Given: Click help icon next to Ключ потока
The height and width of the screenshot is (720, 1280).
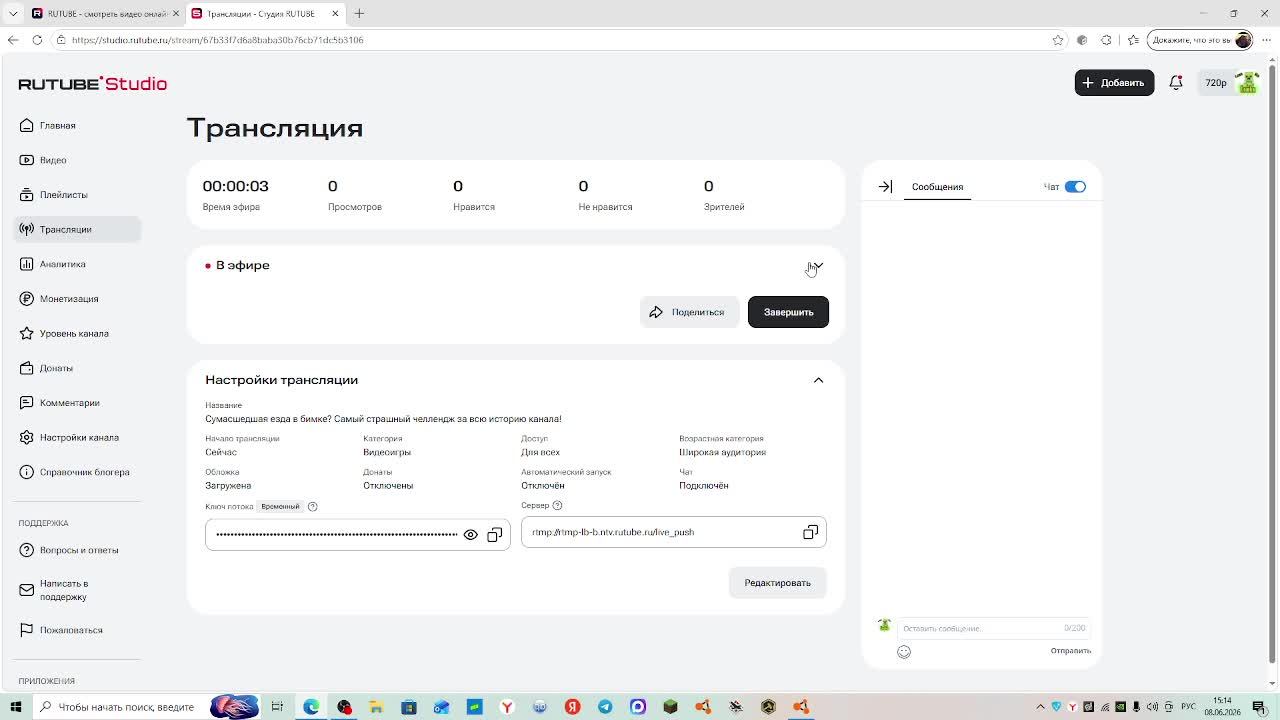Looking at the screenshot, I should (313, 507).
